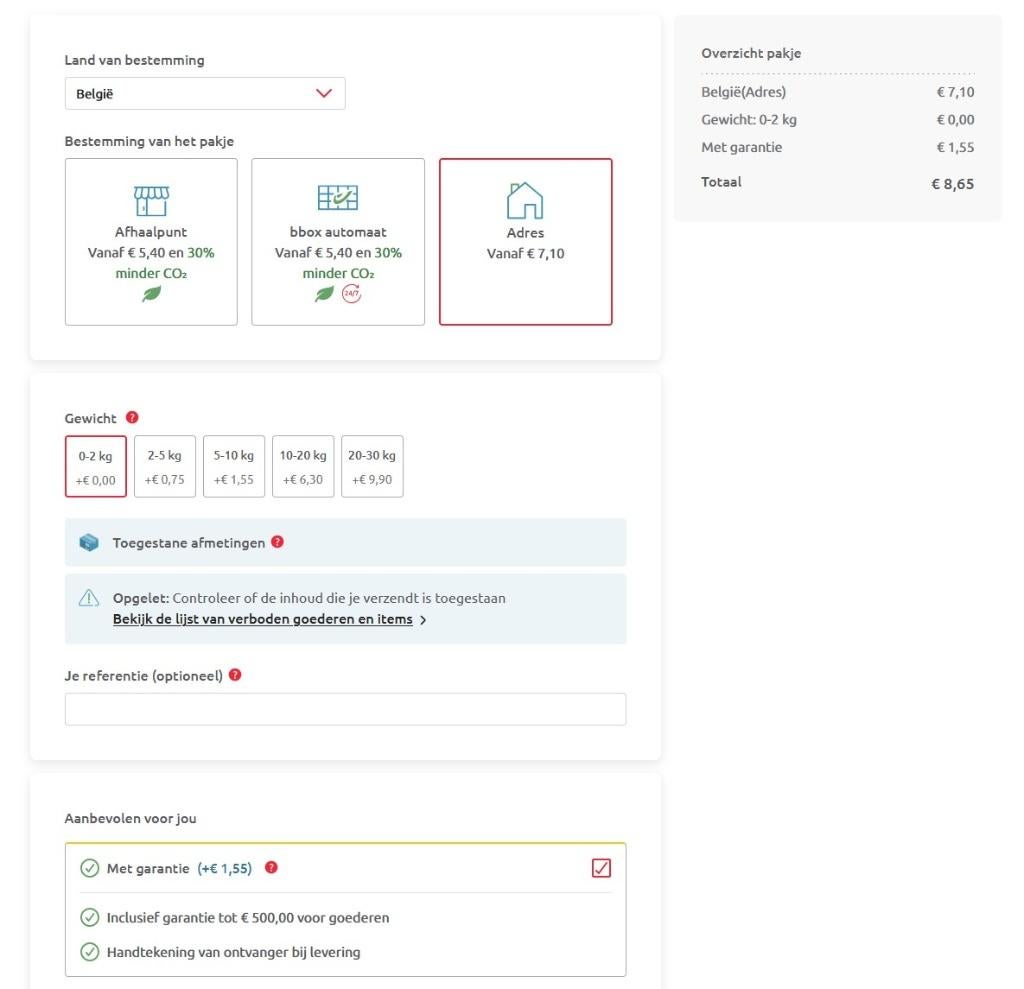1024x989 pixels.
Task: Choose the 5-10 kg weight option
Action: pos(233,466)
